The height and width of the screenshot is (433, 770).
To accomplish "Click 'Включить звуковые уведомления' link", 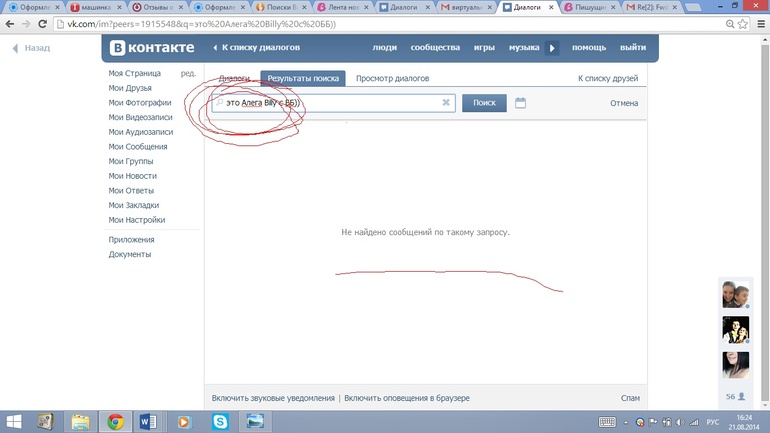I will click(273, 398).
